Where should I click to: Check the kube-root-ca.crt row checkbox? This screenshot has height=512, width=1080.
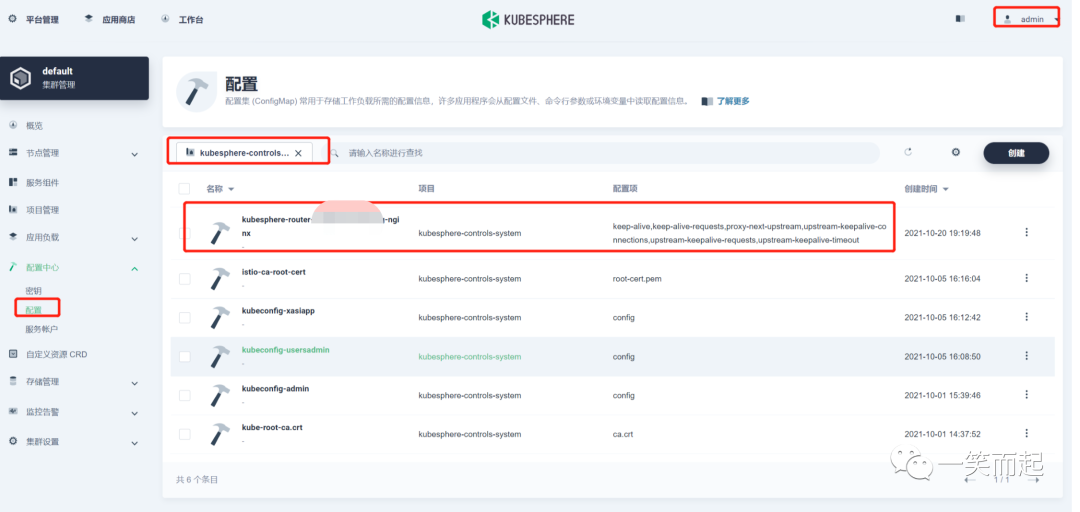185,435
